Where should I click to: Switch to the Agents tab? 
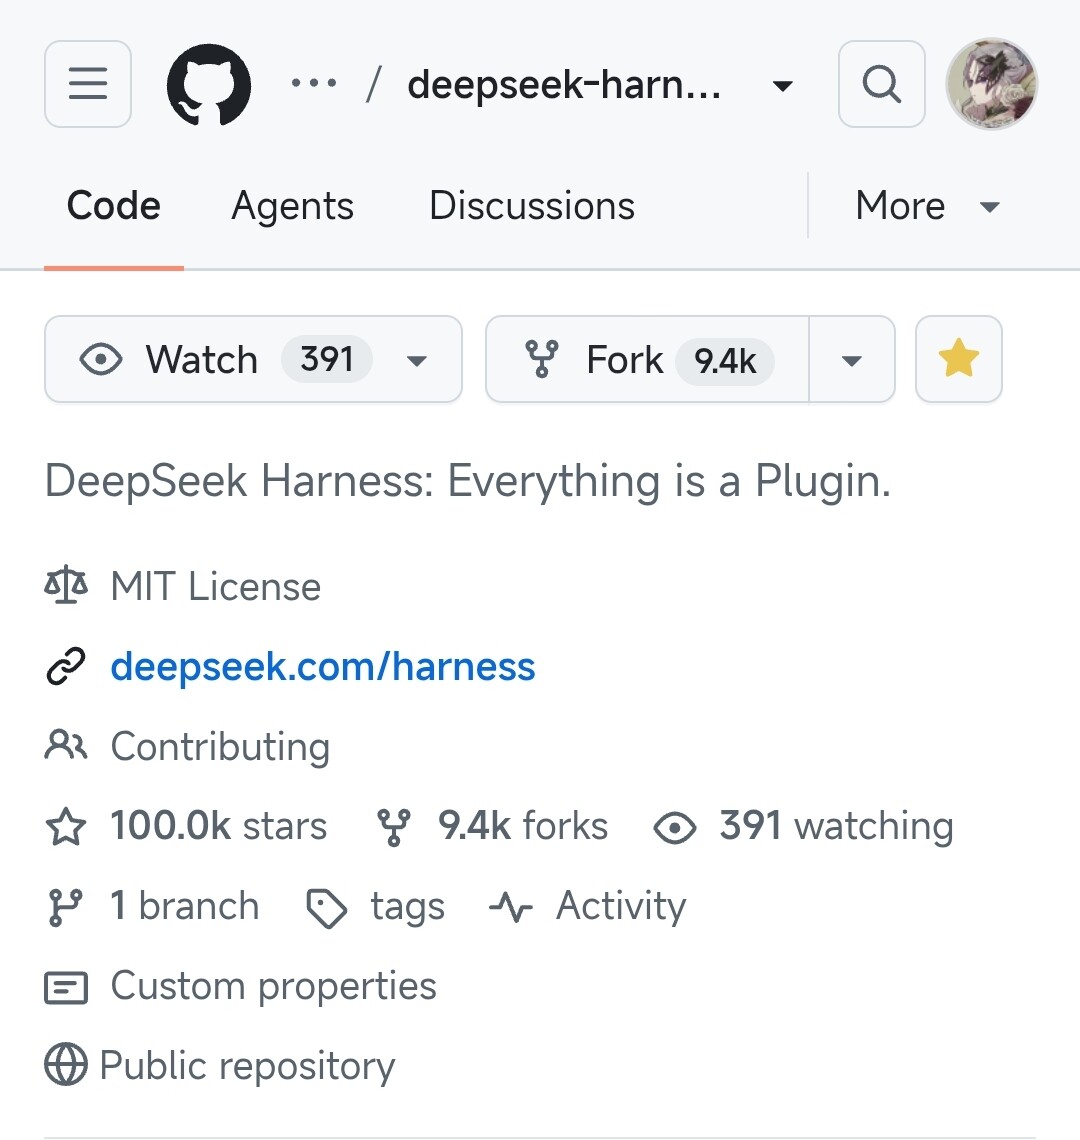292,206
